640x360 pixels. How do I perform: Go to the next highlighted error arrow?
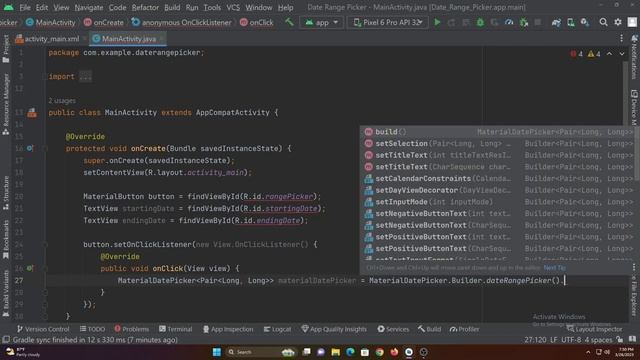622,53
